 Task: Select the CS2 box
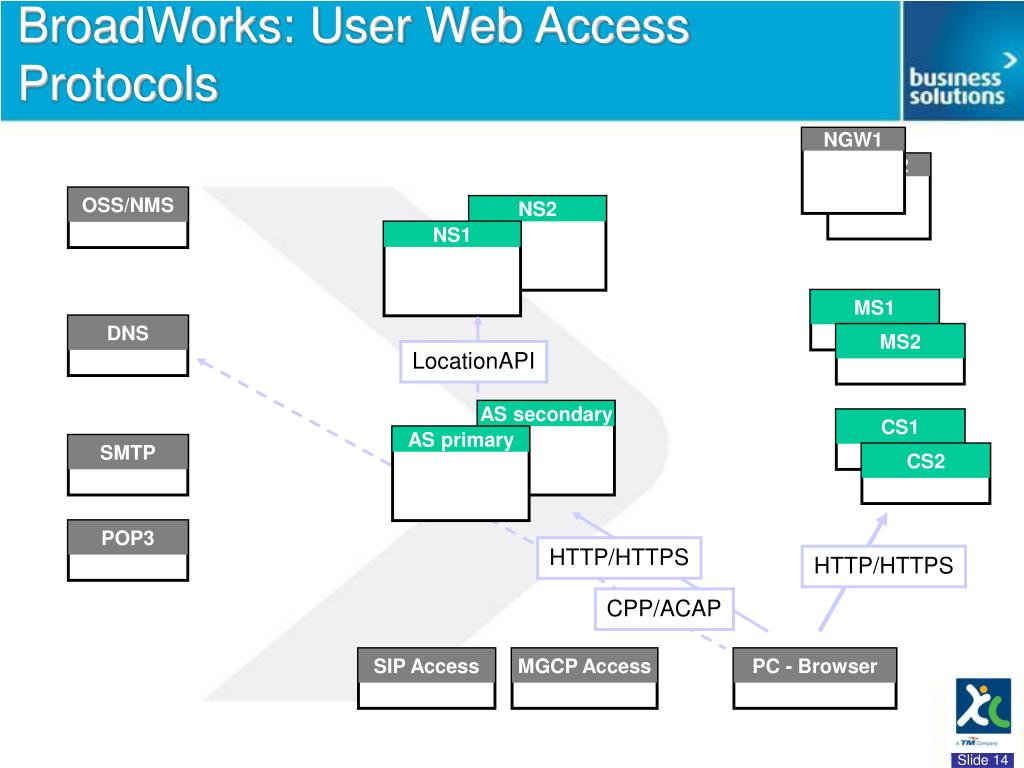pos(925,473)
